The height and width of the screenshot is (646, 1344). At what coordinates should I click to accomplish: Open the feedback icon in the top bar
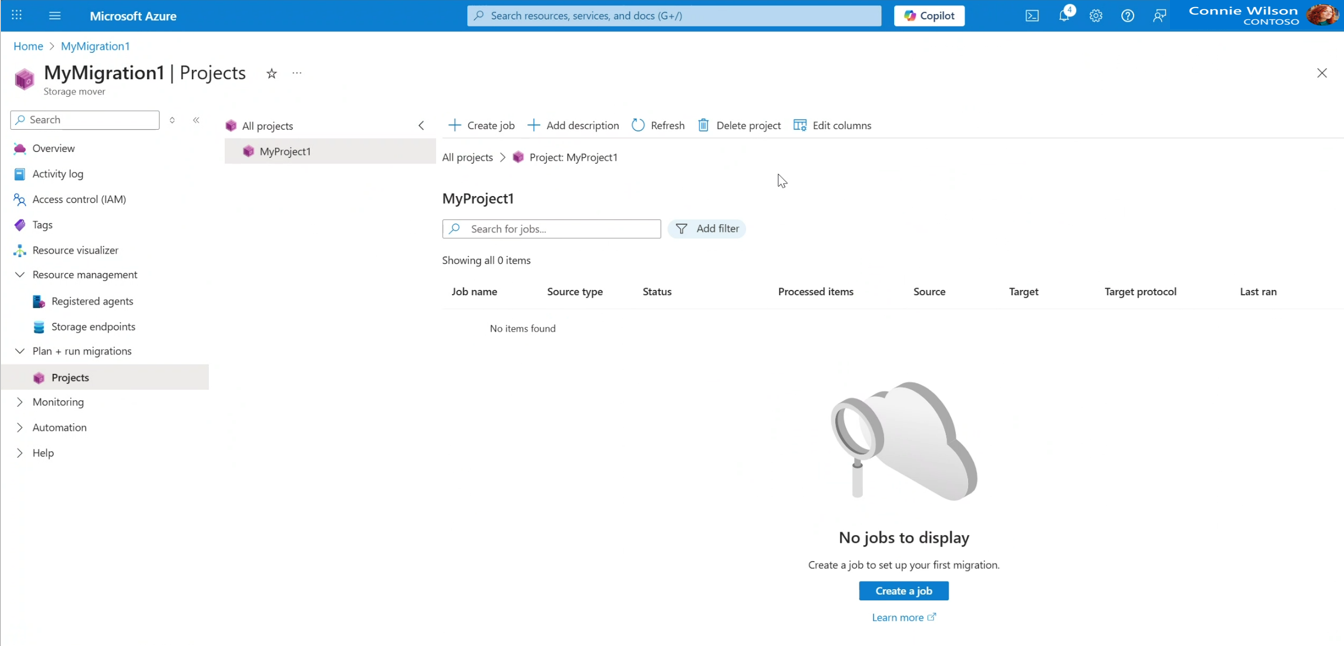(x=1160, y=16)
